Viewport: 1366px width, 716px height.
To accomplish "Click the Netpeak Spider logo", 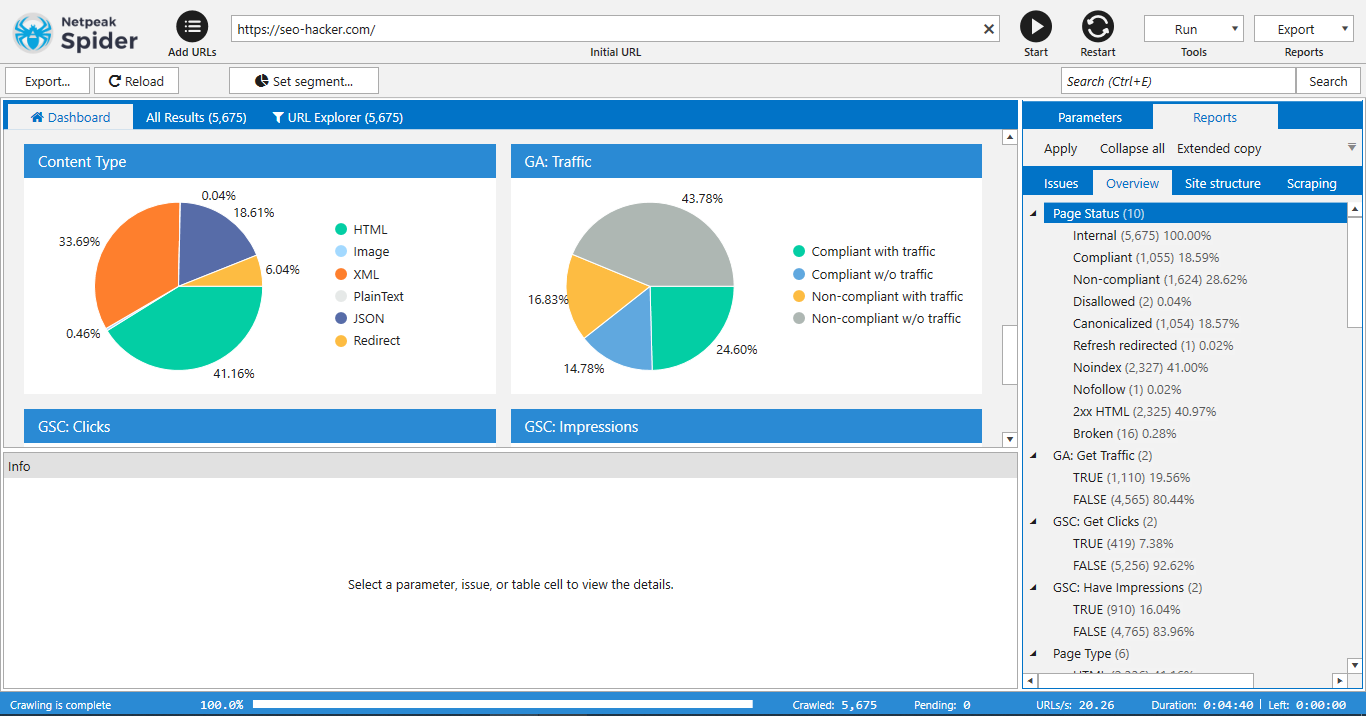I will [x=76, y=31].
